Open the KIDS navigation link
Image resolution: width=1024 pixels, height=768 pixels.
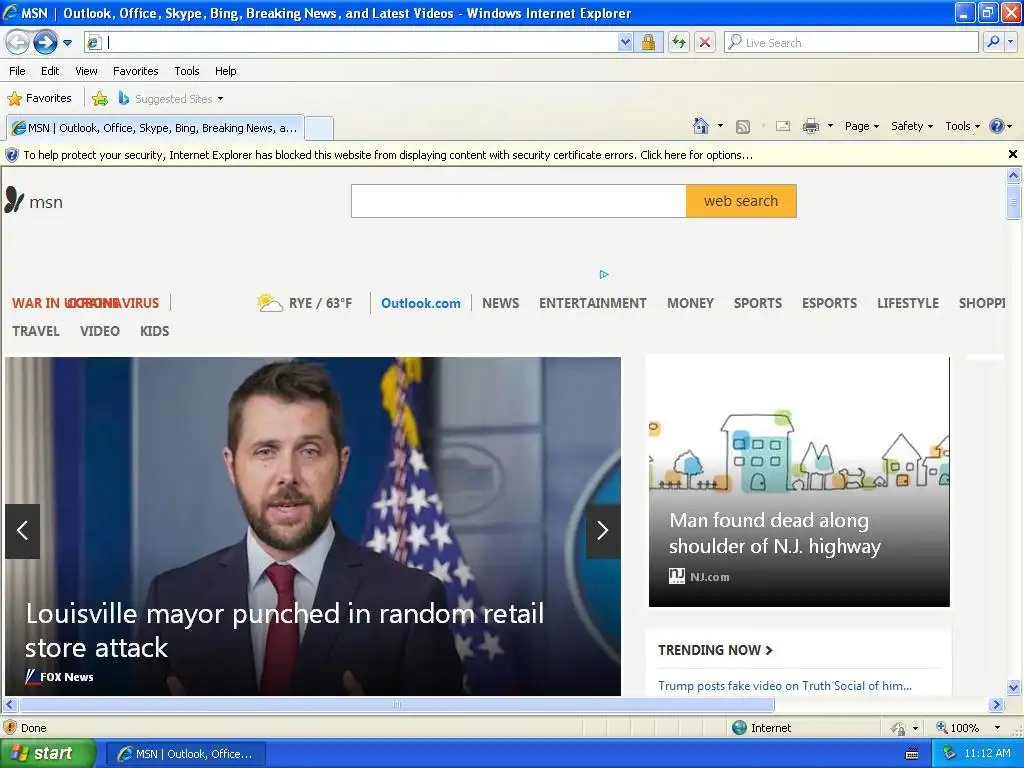tap(154, 331)
